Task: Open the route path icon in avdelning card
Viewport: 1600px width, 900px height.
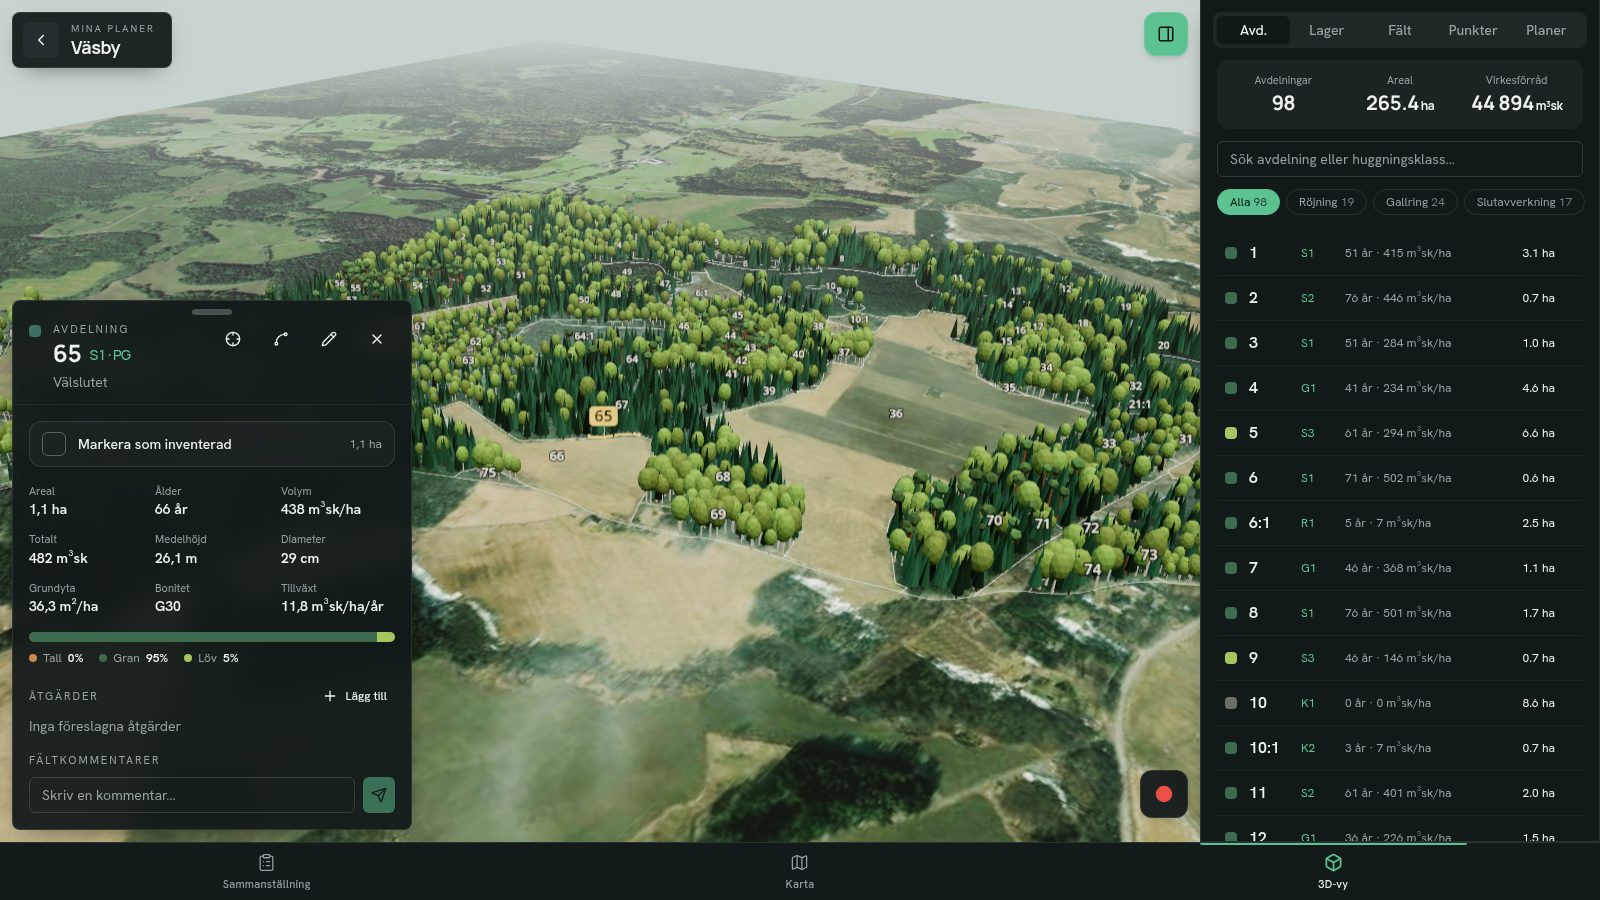Action: click(x=281, y=339)
